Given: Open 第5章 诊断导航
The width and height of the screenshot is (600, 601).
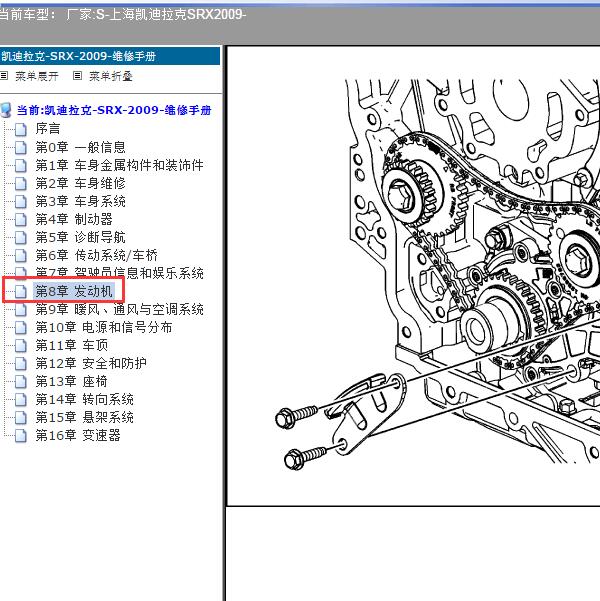Looking at the screenshot, I should (x=81, y=237).
